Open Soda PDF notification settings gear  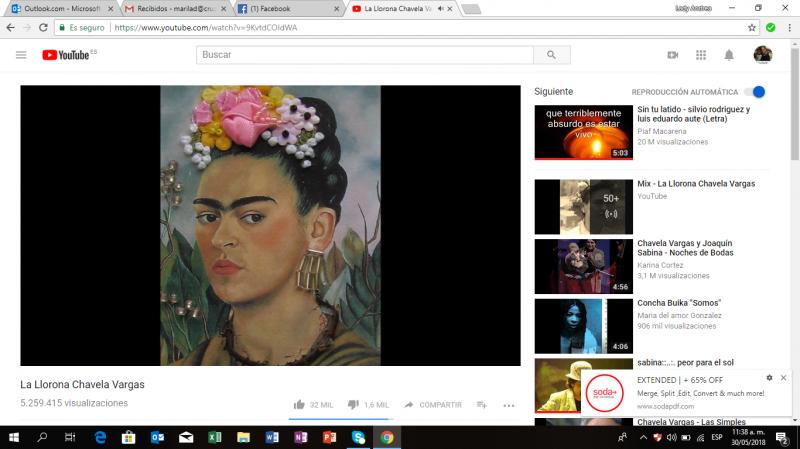pyautogui.click(x=769, y=378)
